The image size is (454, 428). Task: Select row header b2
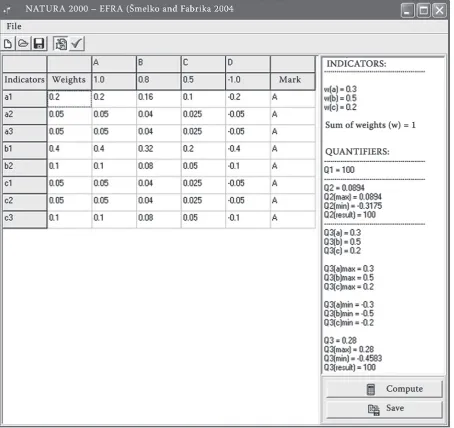coord(24,168)
